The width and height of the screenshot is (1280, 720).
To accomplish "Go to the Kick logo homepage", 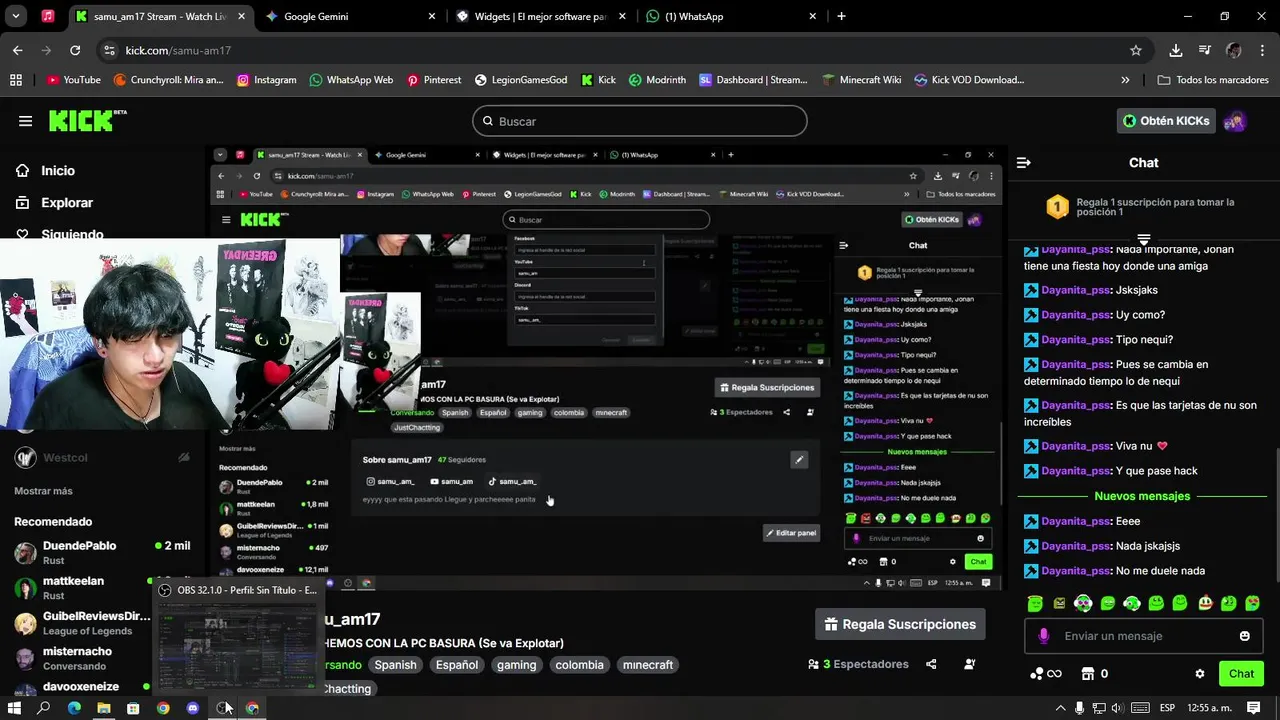I will point(88,120).
